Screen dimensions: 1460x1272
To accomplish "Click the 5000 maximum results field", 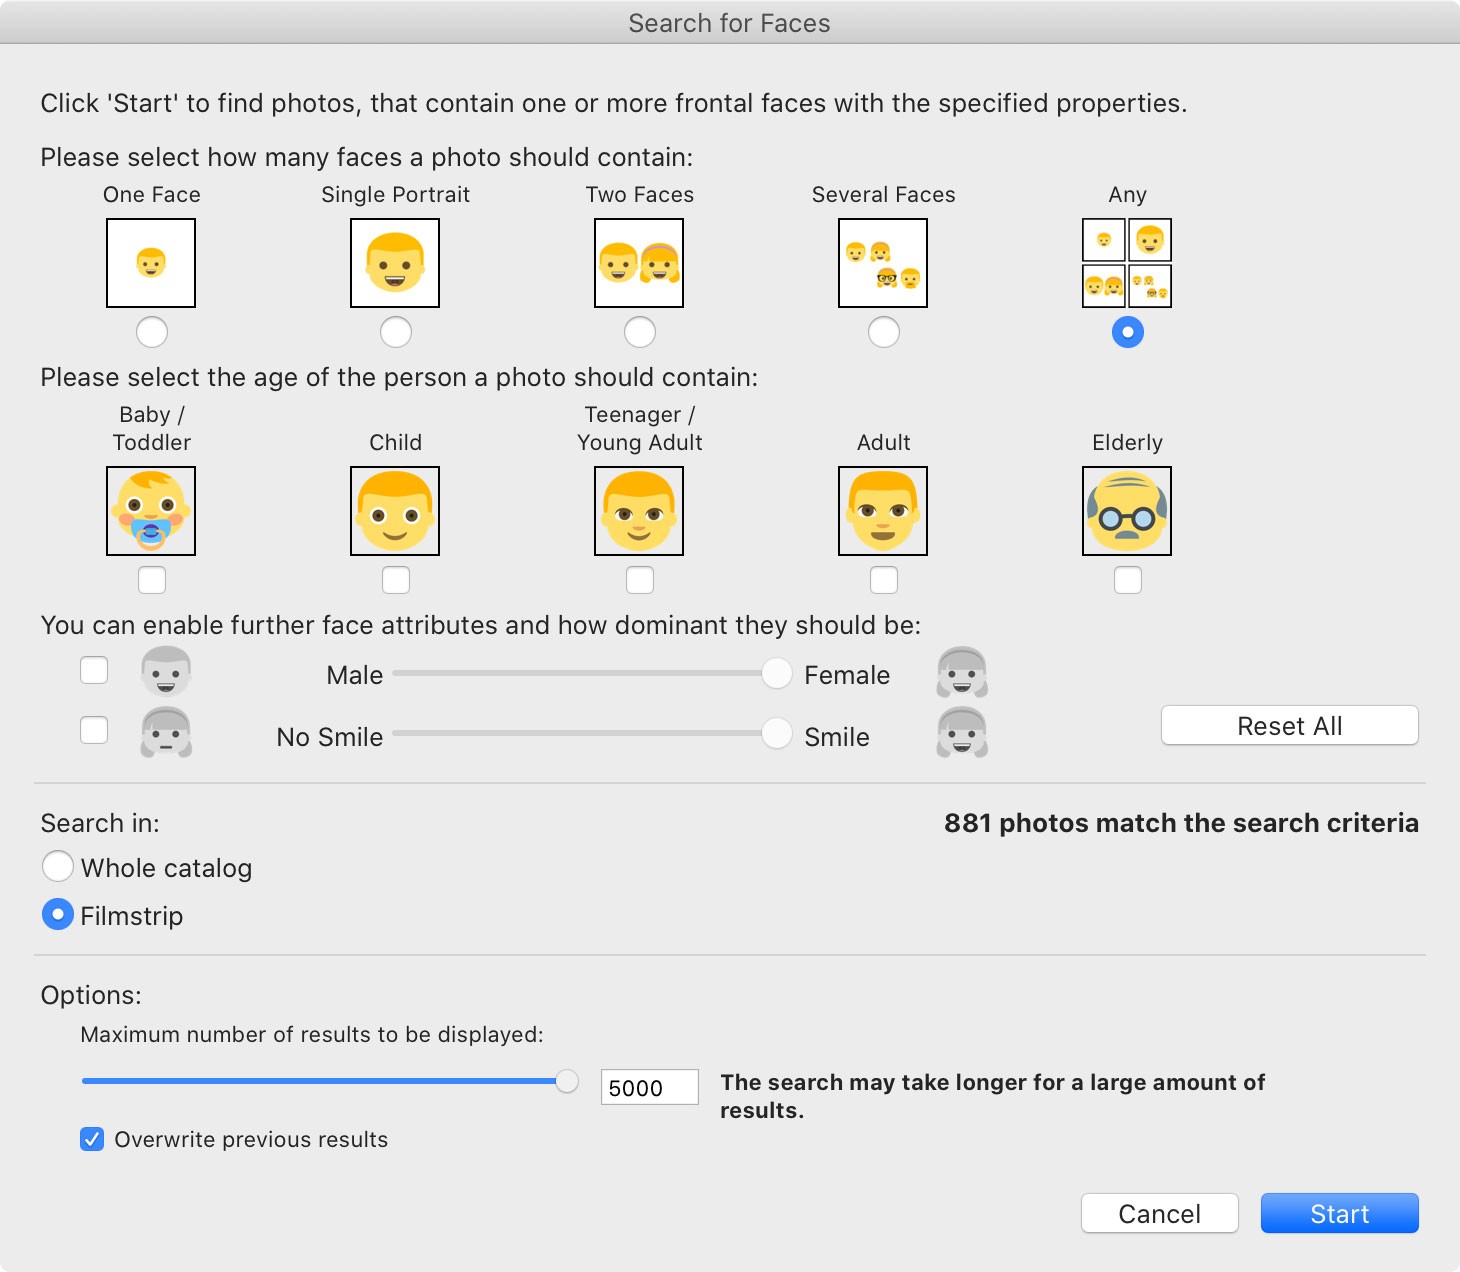I will click(649, 1087).
